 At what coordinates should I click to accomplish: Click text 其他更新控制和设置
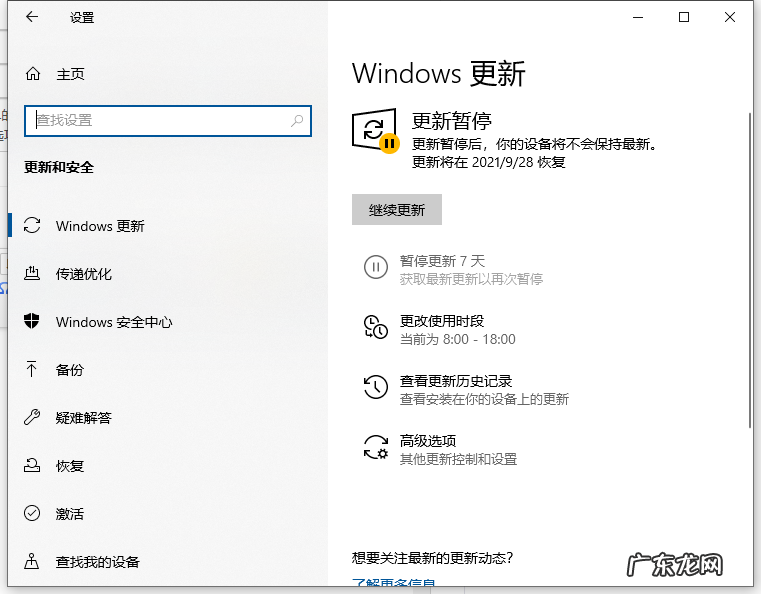coord(458,459)
